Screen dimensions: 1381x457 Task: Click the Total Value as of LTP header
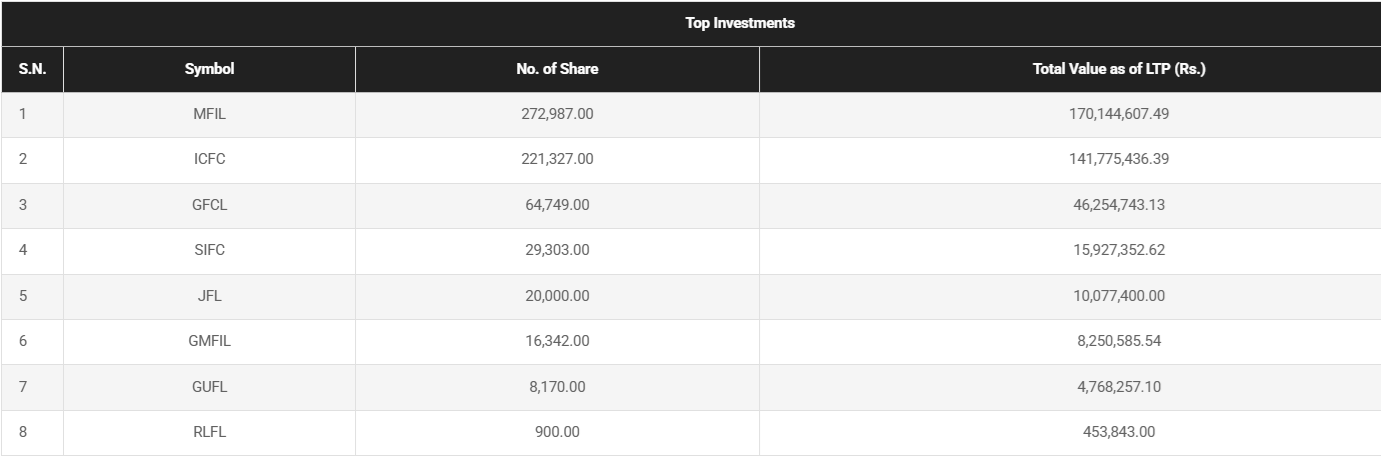(1118, 69)
